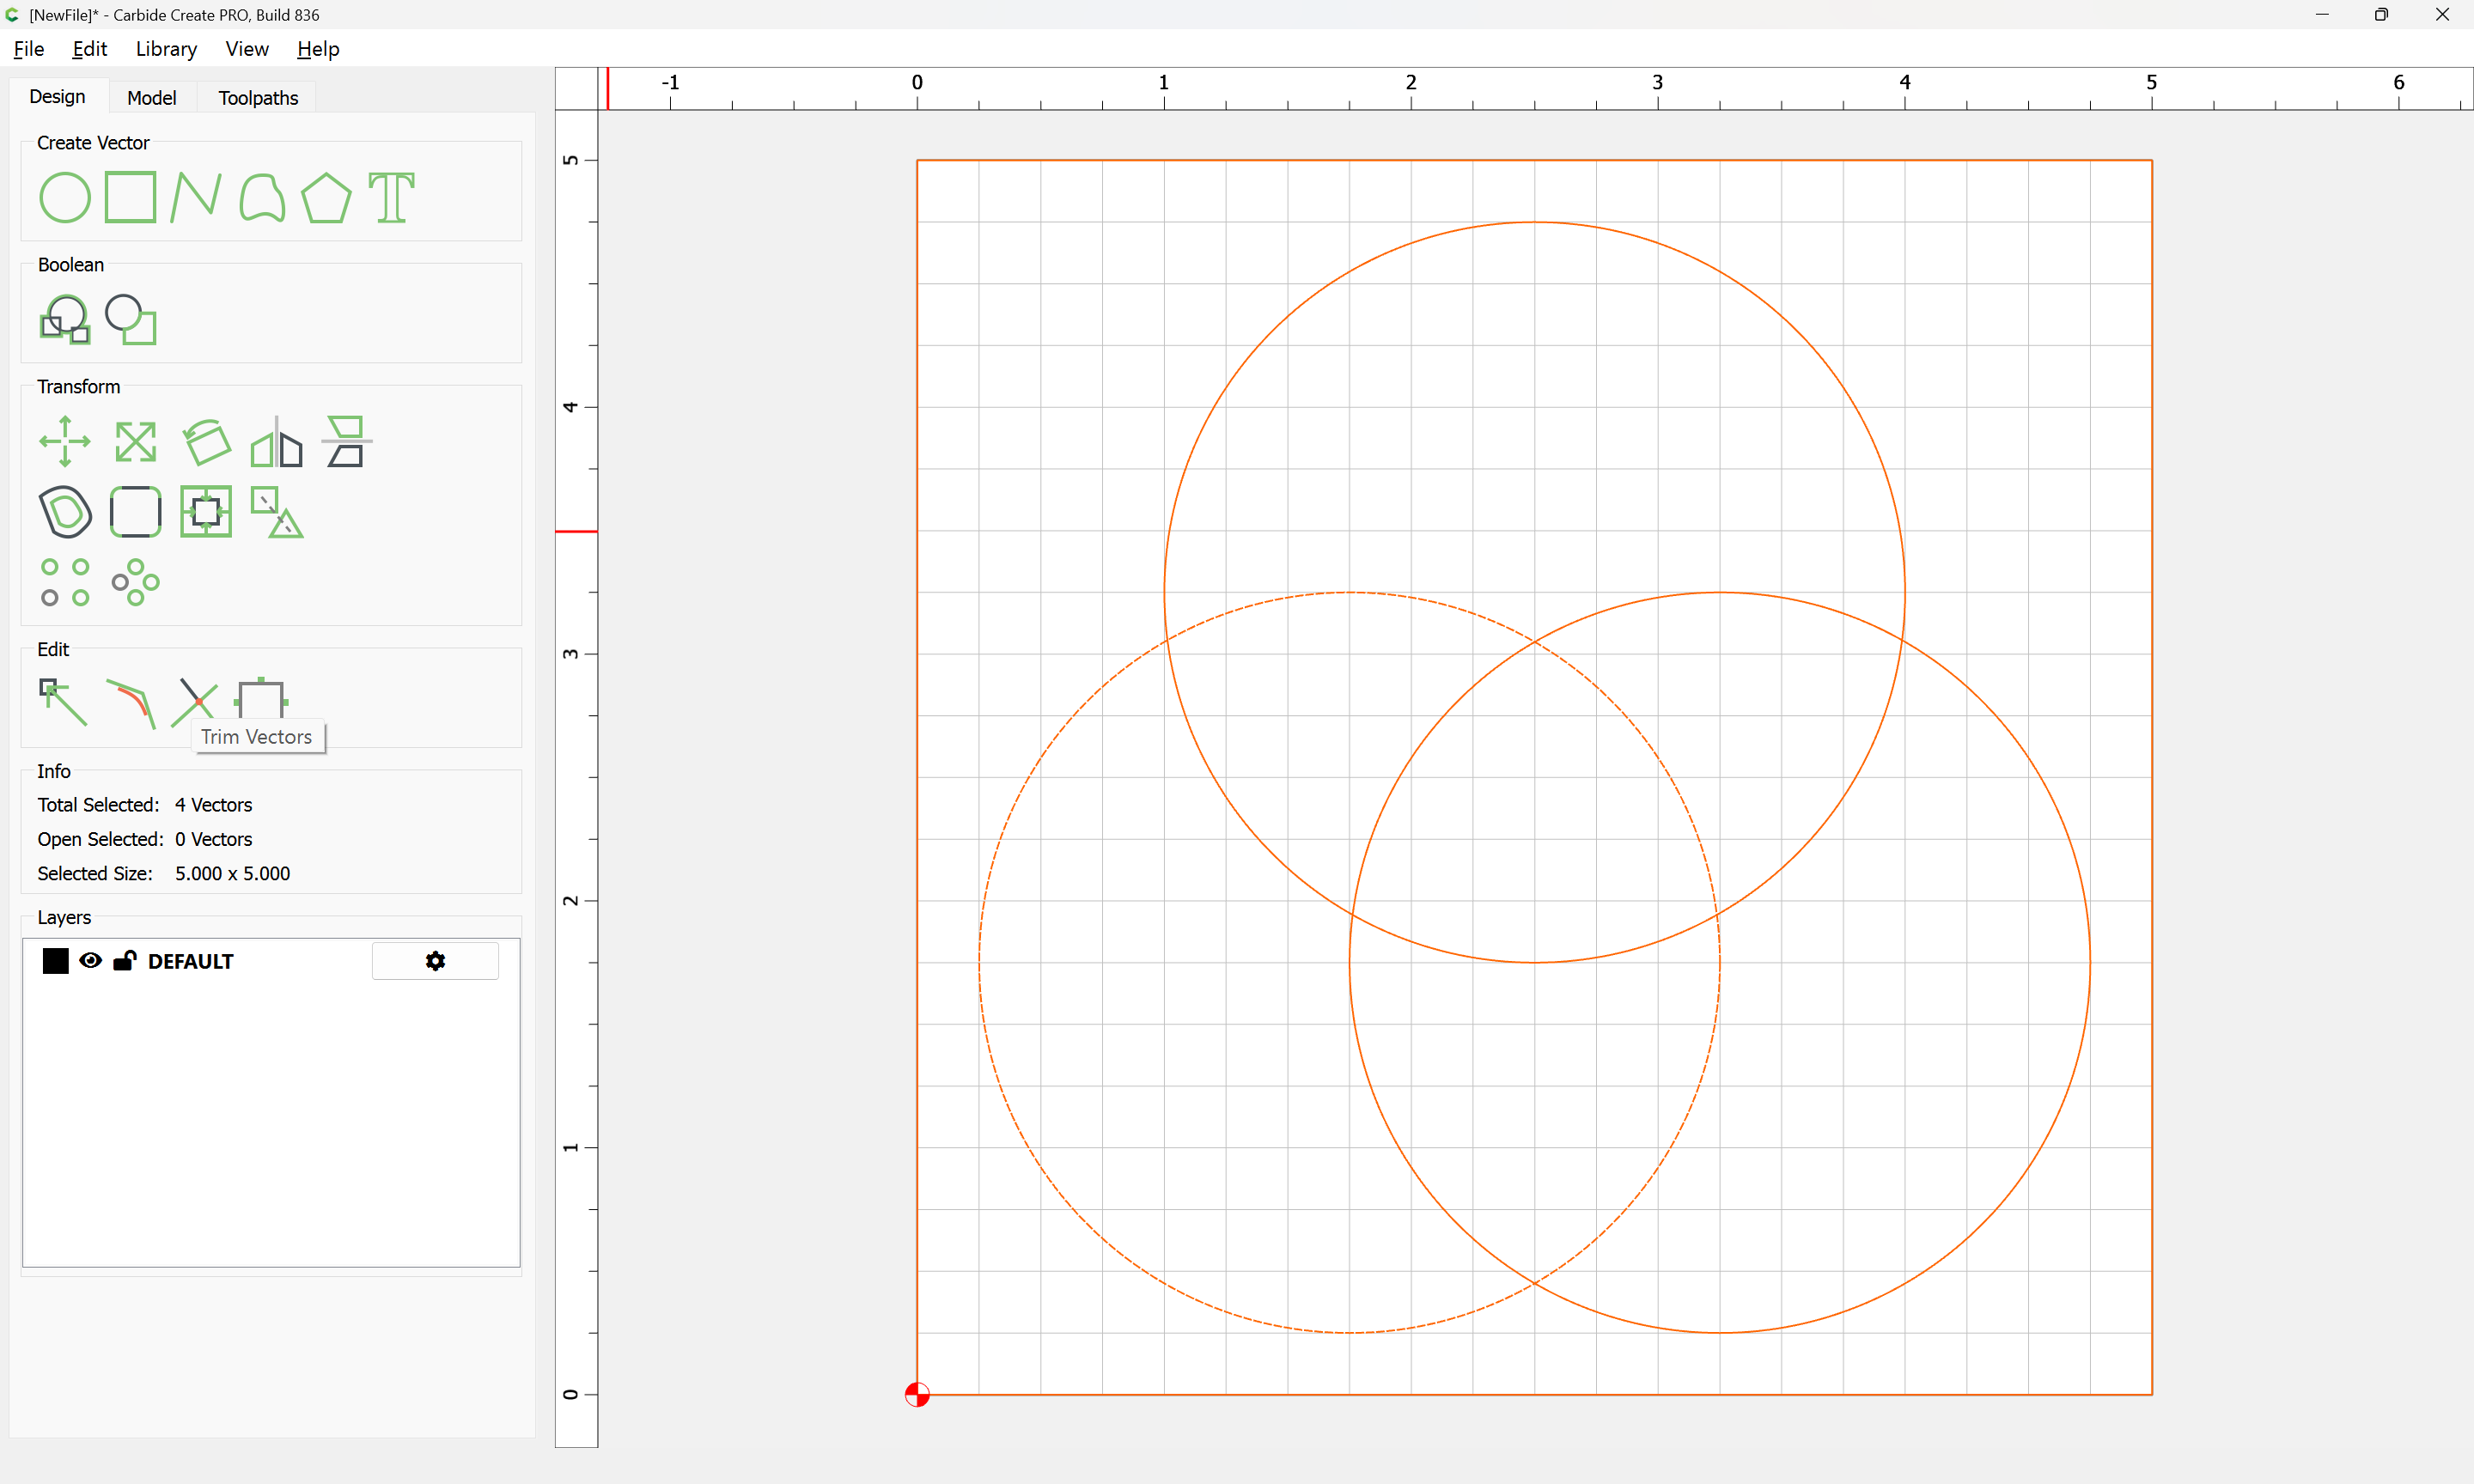Open the Move transform tool
This screenshot has width=2474, height=1484.
(65, 441)
